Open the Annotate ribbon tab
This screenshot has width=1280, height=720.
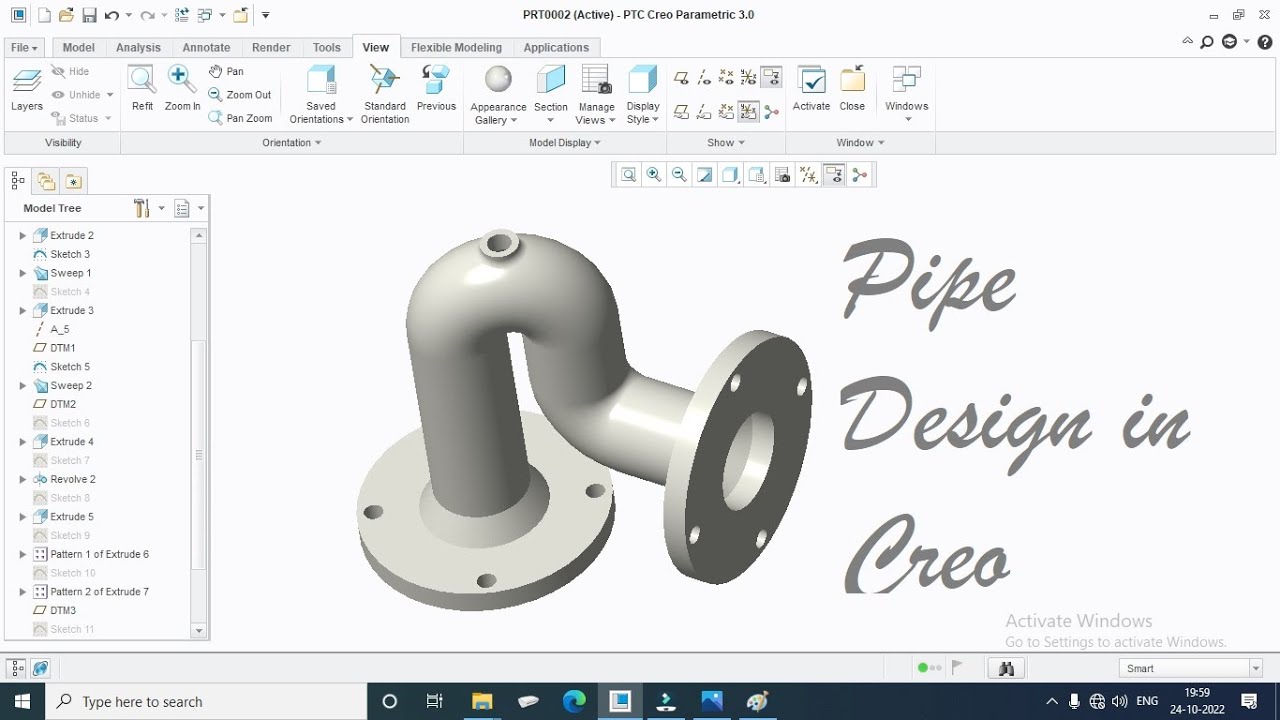(206, 47)
